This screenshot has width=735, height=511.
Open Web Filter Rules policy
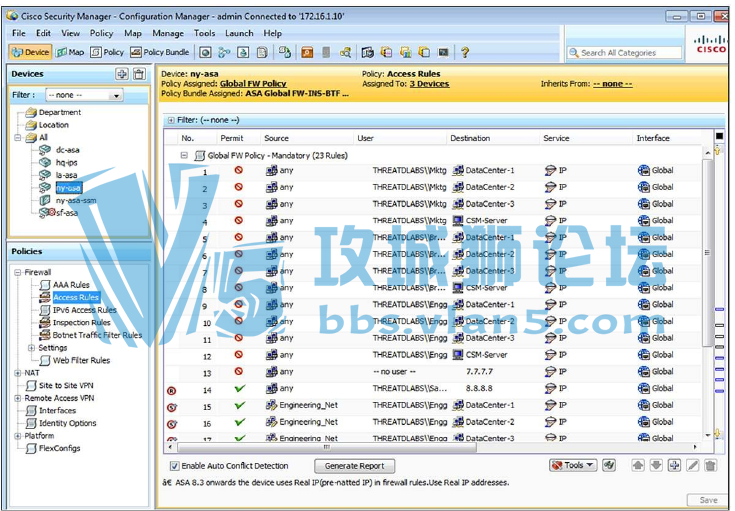point(81,361)
